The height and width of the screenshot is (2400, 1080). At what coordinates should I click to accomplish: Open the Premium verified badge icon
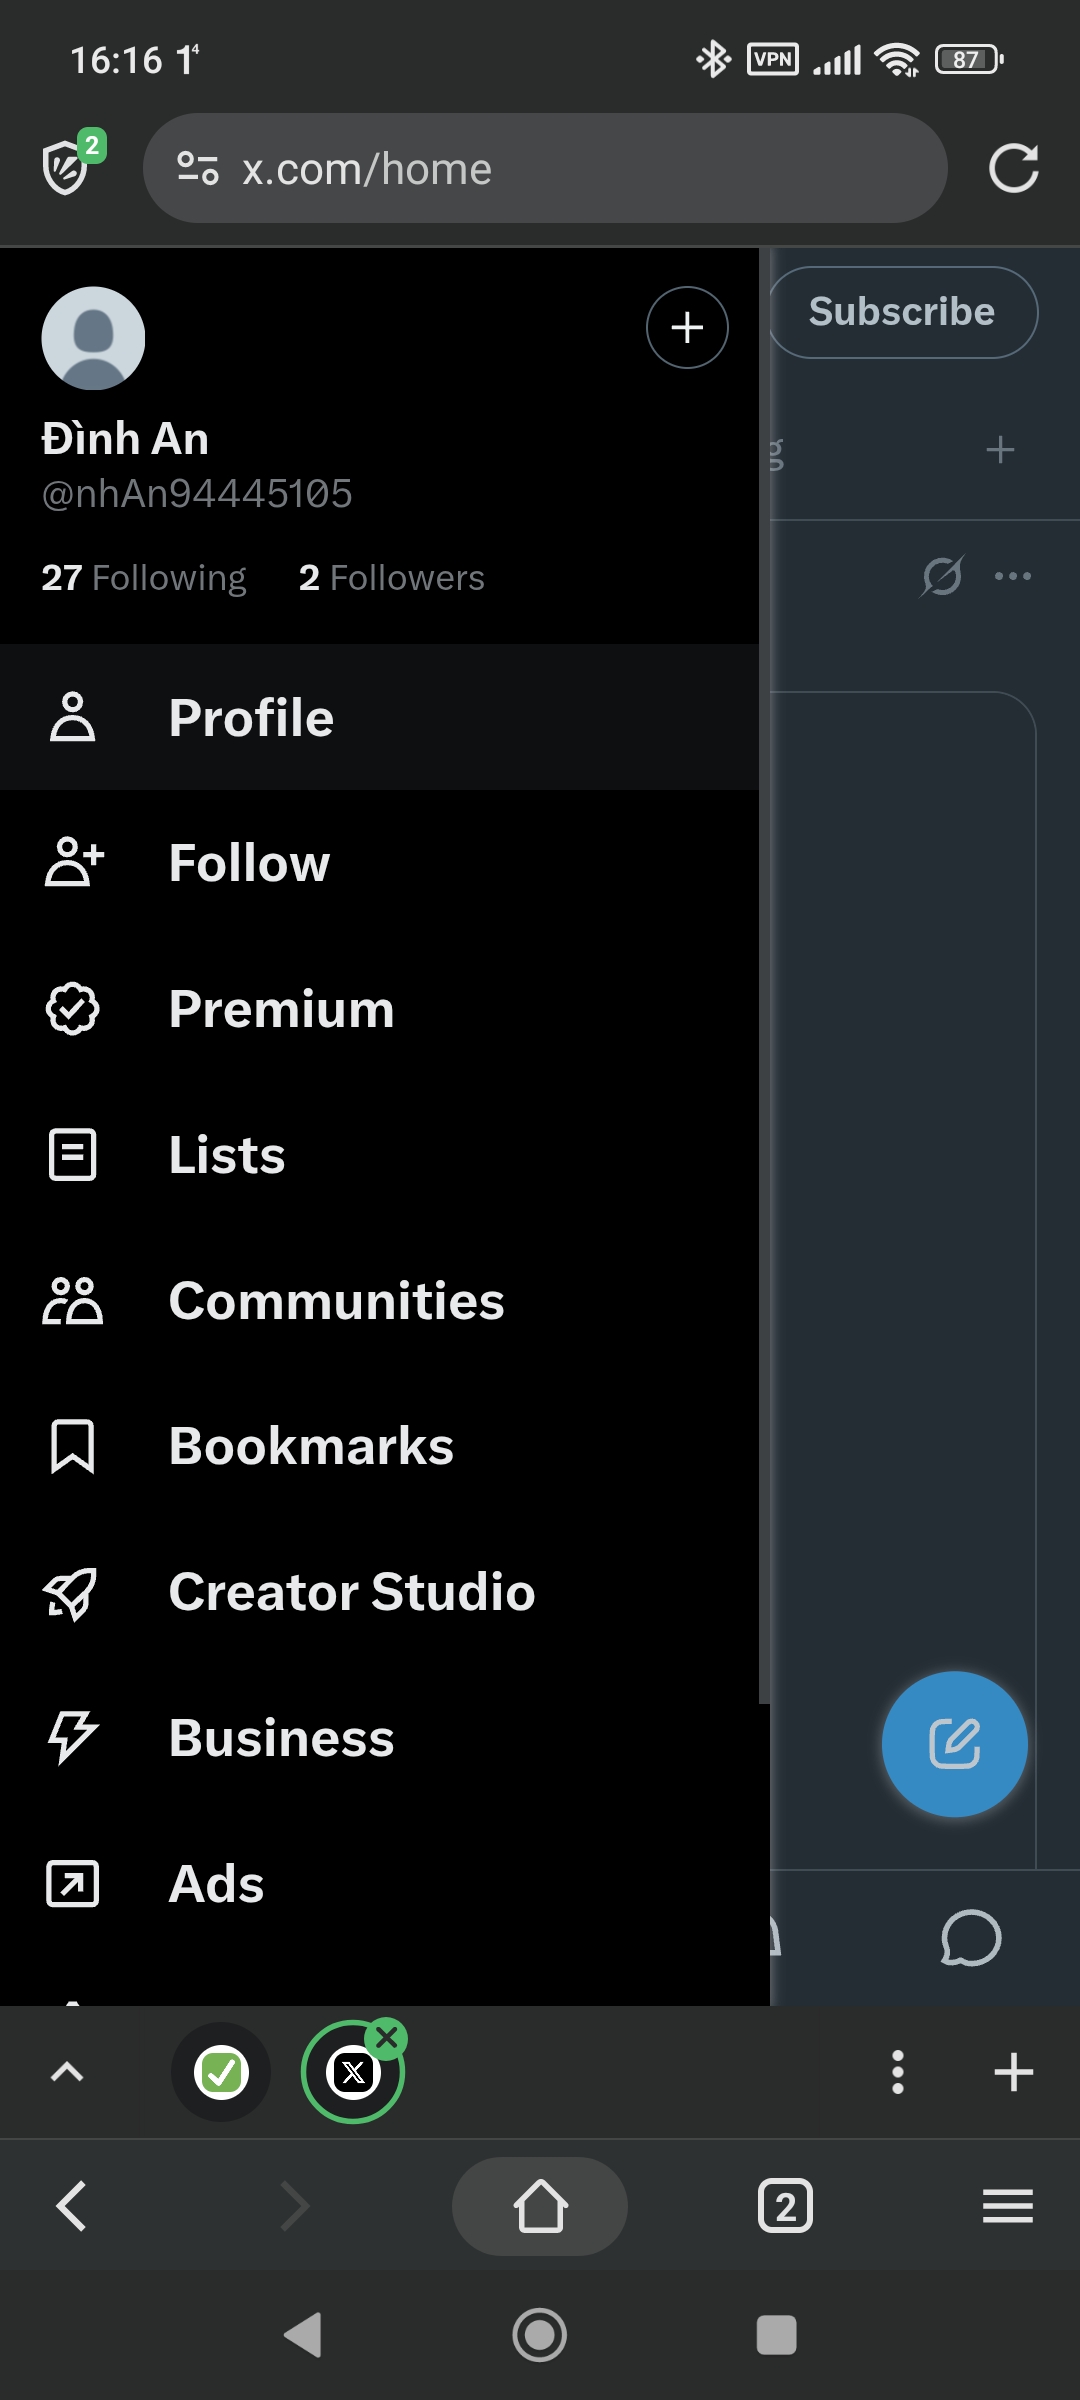point(73,1008)
